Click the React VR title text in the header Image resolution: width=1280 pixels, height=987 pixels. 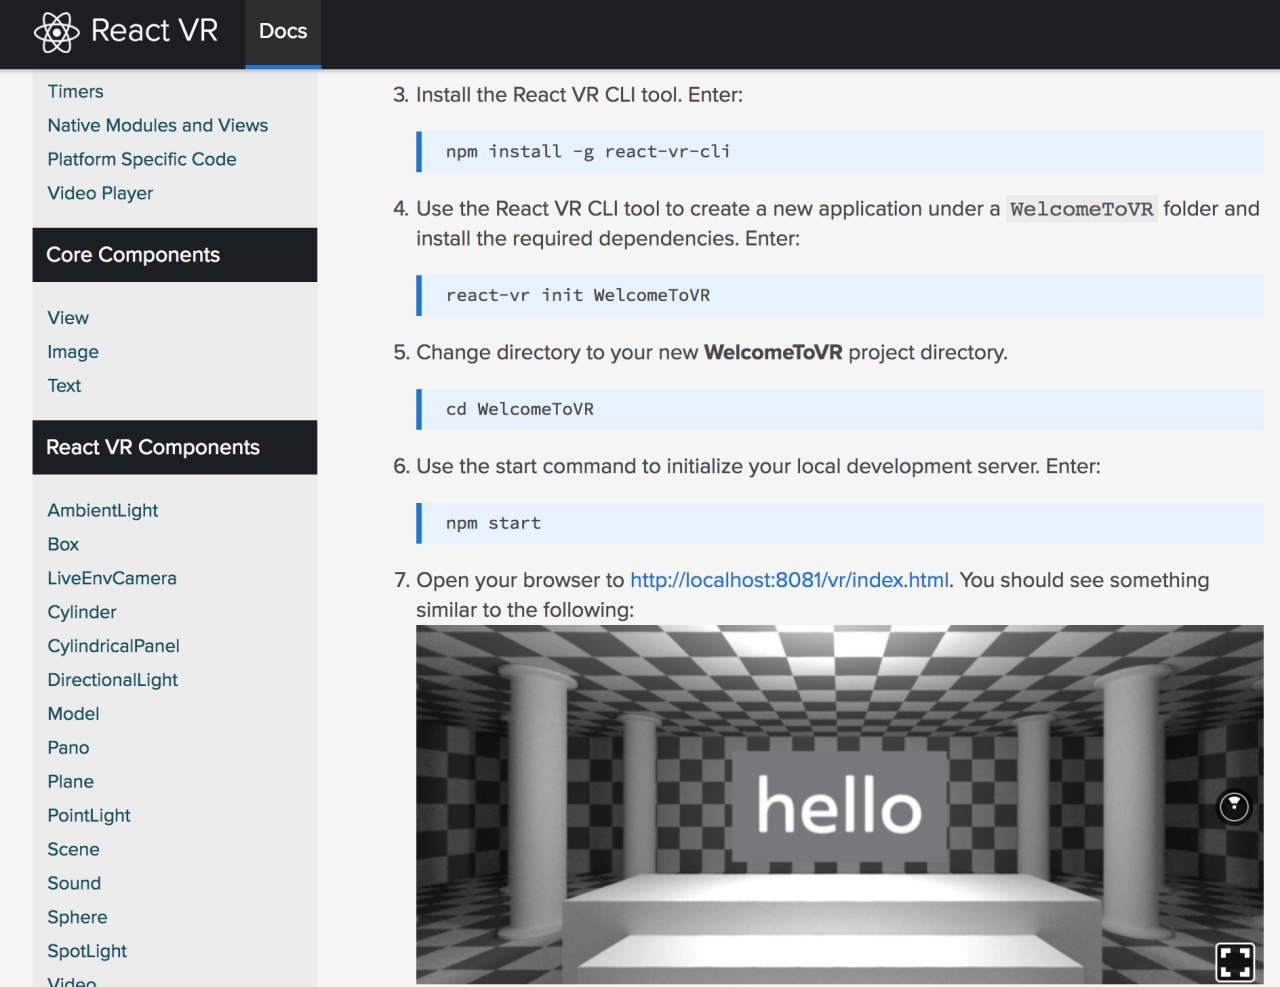pyautogui.click(x=154, y=31)
